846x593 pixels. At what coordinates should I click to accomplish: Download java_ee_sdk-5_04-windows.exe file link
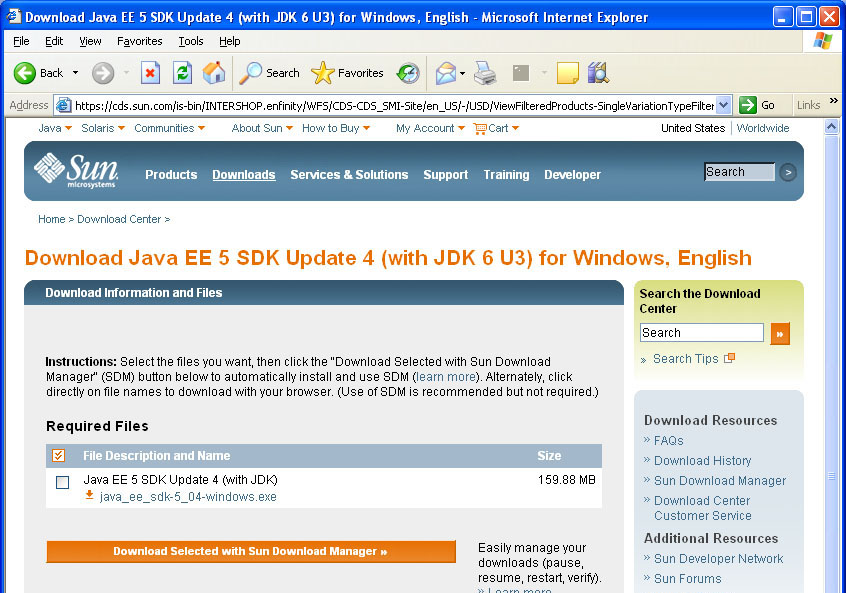[x=188, y=497]
